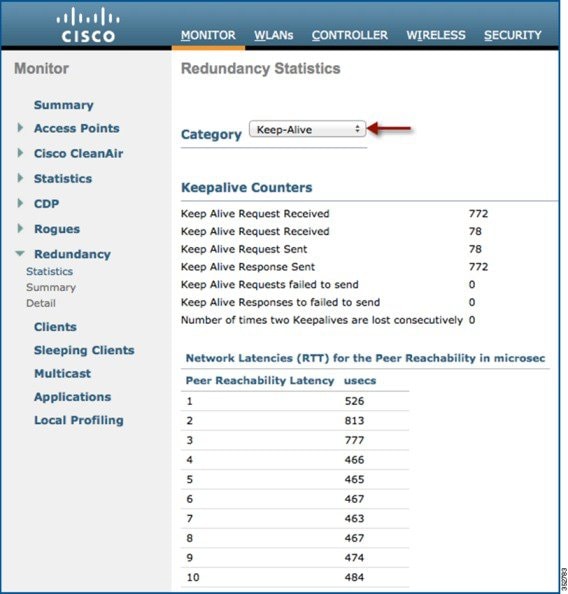Click latency value 484 in row 10

354,577
